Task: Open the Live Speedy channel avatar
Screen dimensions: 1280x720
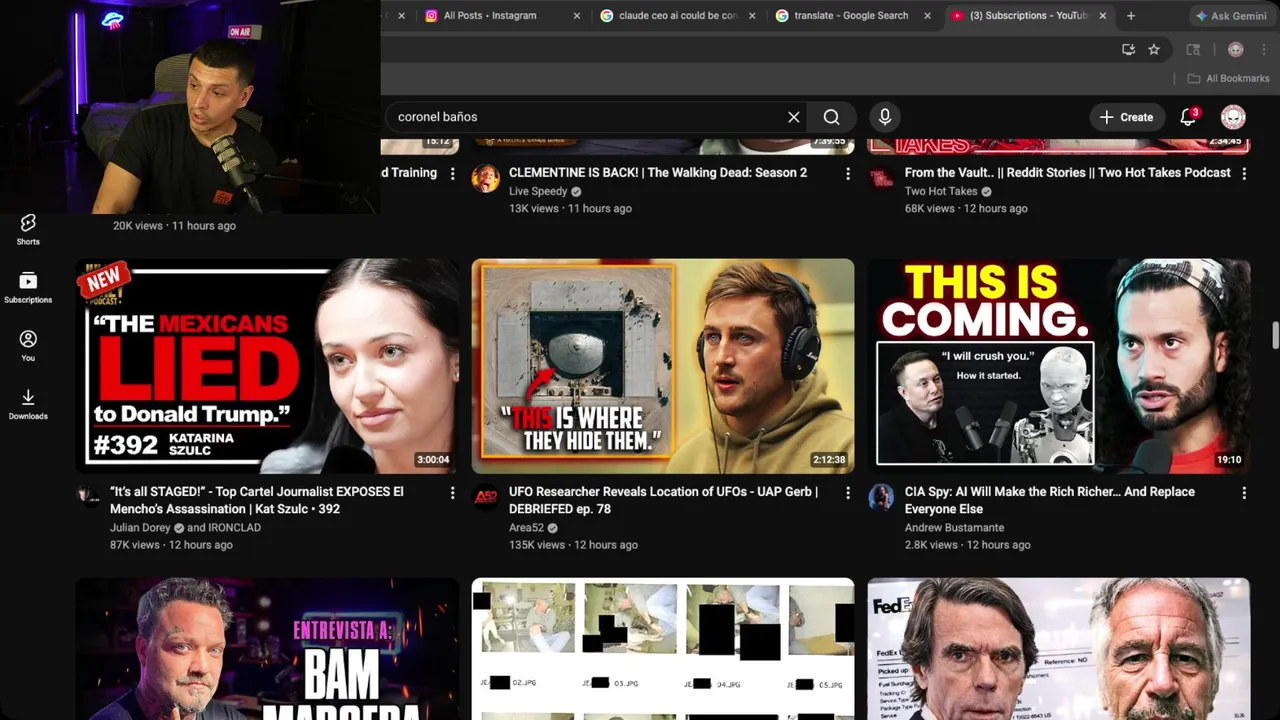Action: tap(485, 178)
